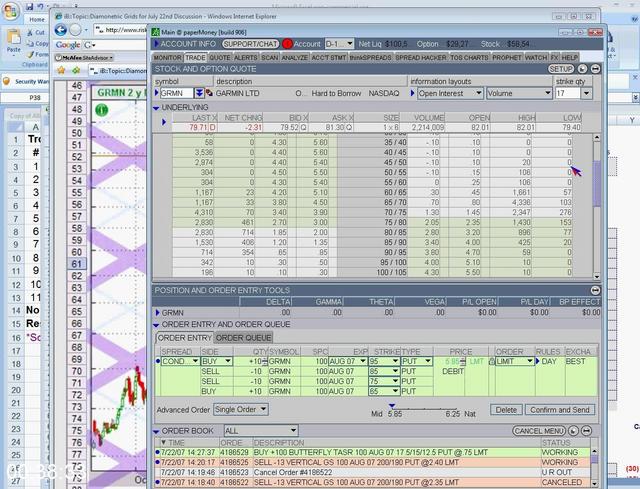Select the BUY +100 BUTTERFLY TASR order row

click(372, 453)
